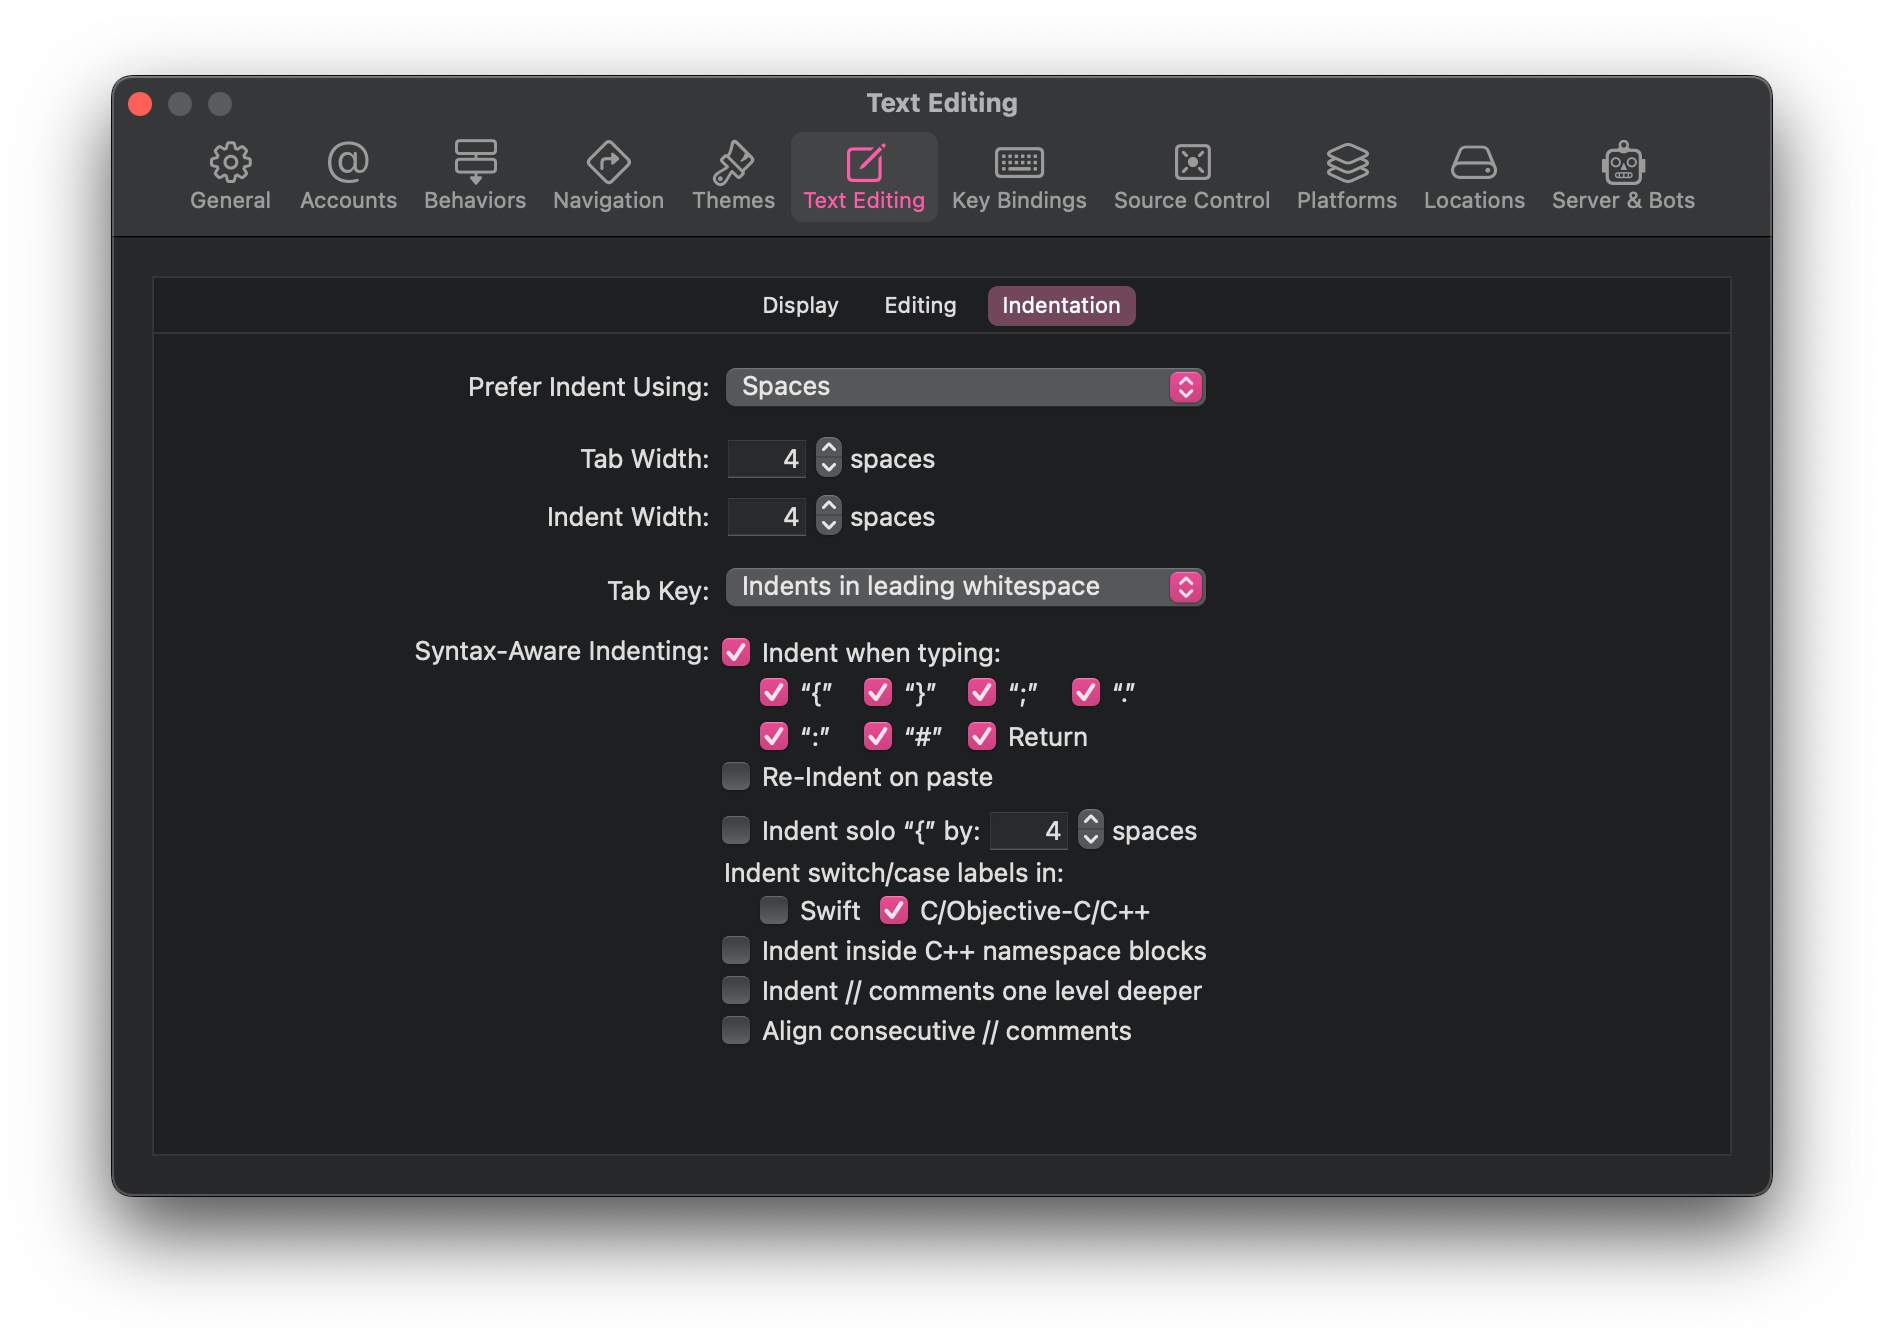1884x1344 pixels.
Task: Switch to the Display tab
Action: (x=800, y=306)
